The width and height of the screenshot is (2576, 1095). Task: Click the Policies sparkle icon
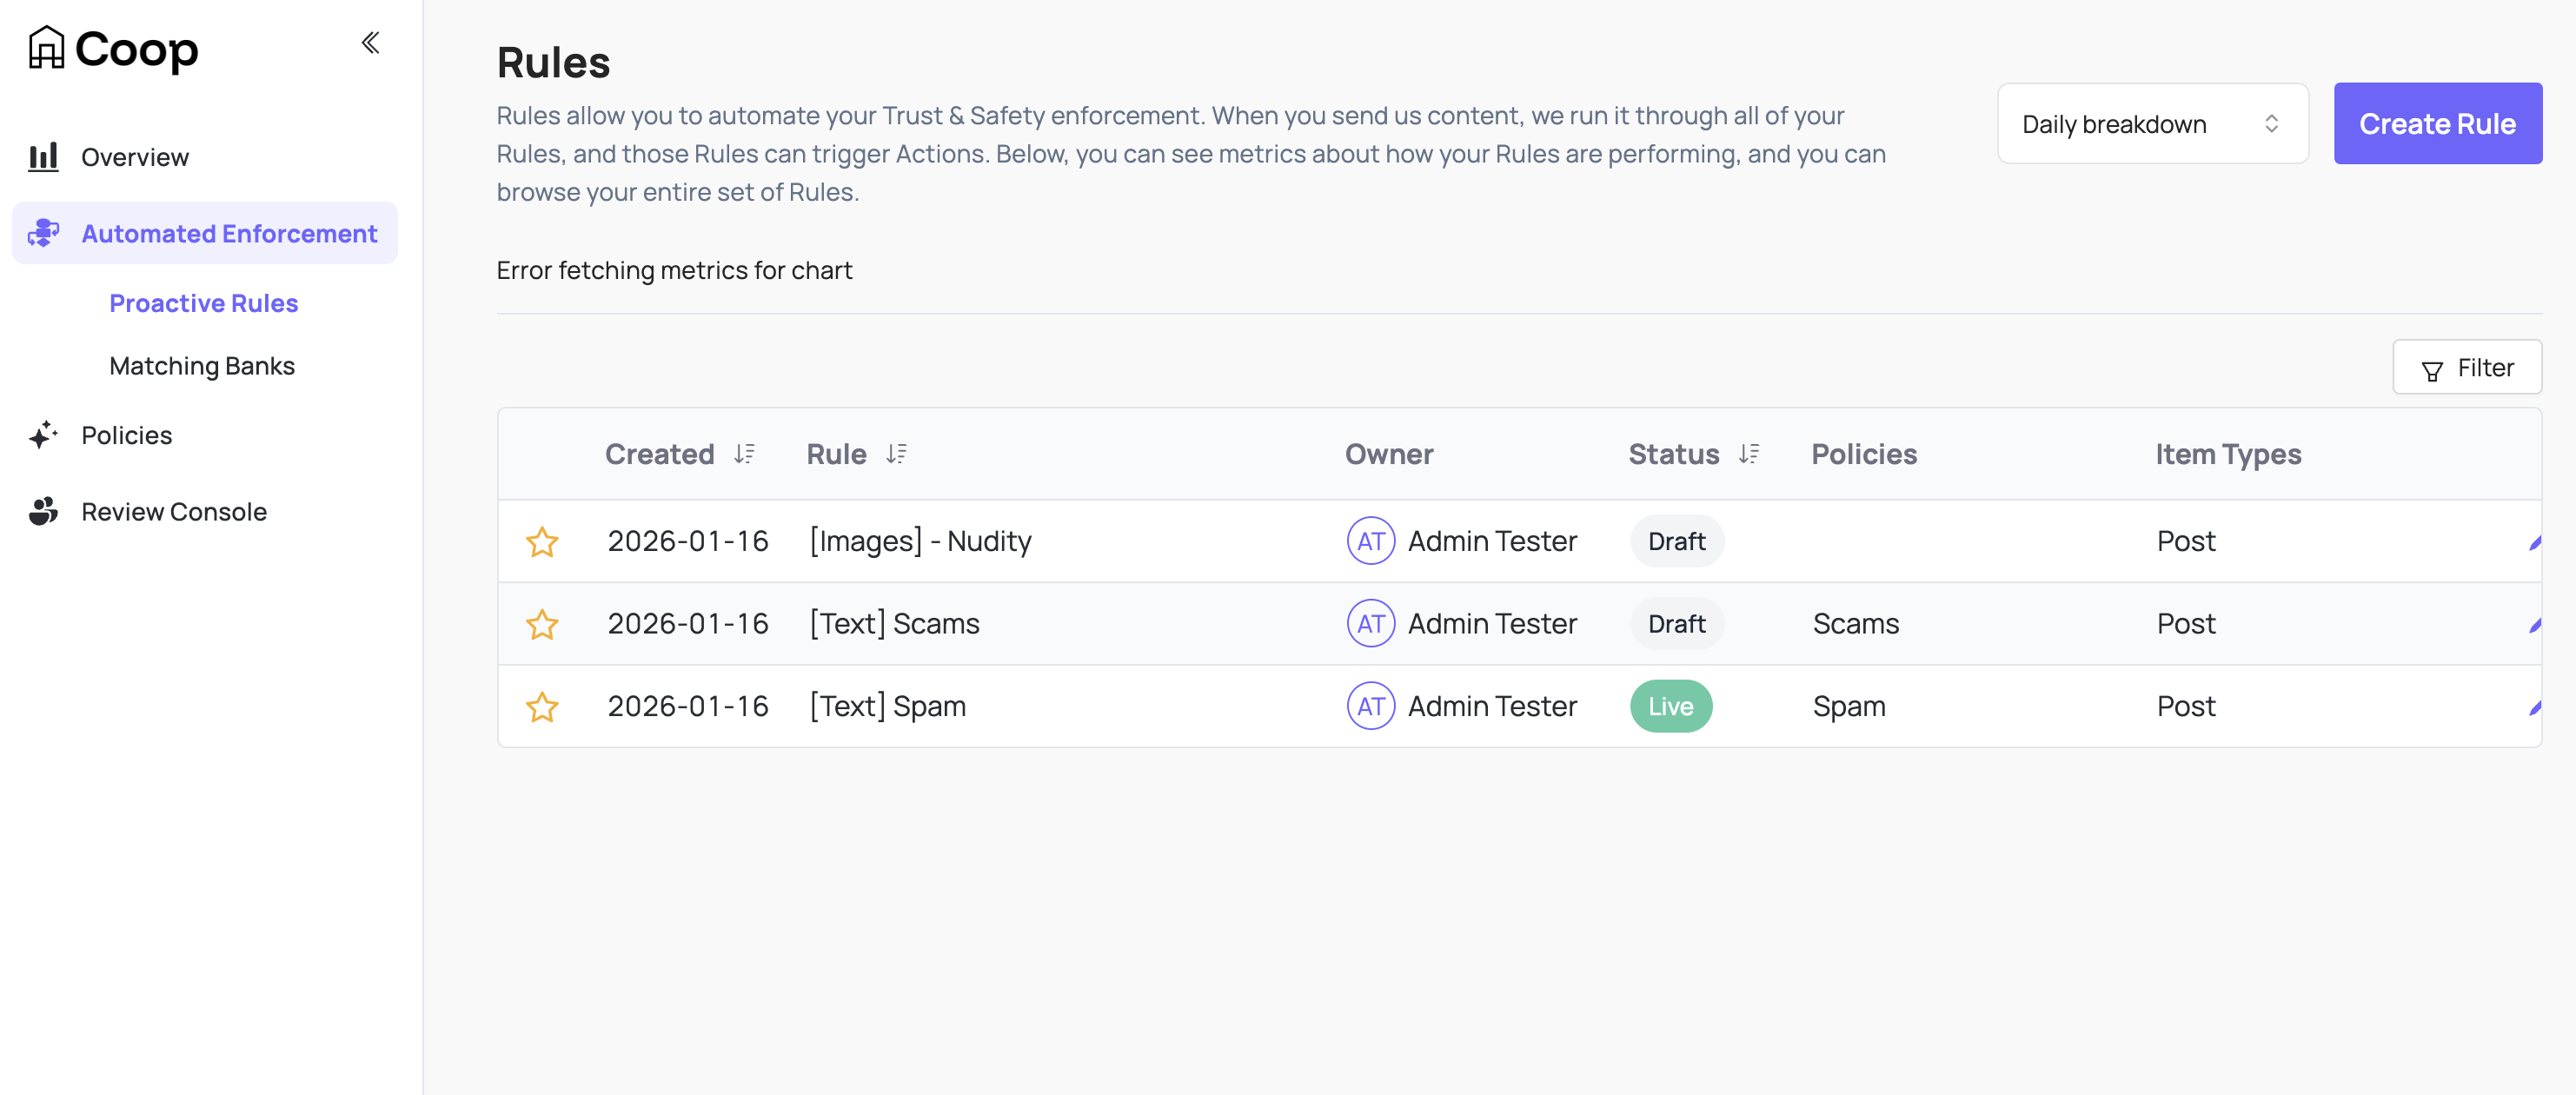42,435
